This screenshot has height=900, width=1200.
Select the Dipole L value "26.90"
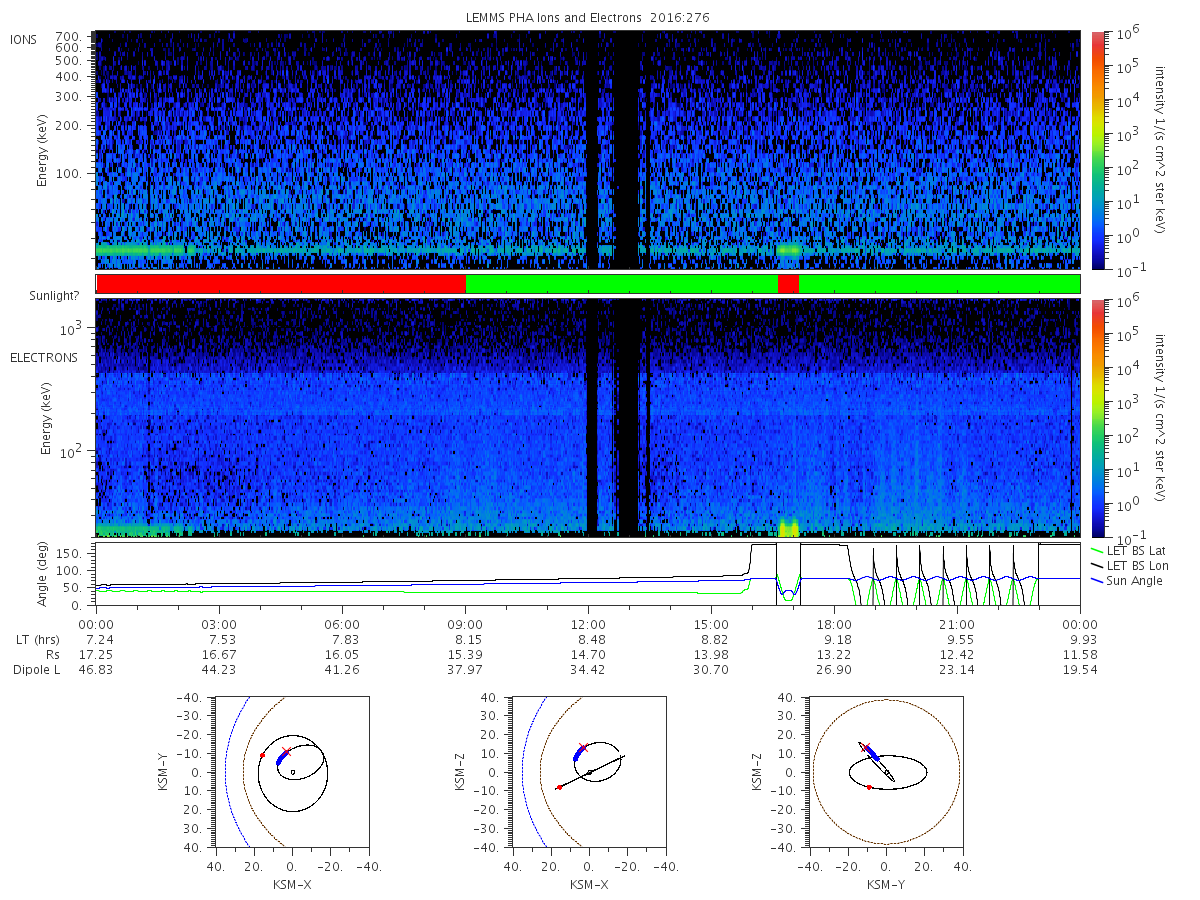coord(834,669)
